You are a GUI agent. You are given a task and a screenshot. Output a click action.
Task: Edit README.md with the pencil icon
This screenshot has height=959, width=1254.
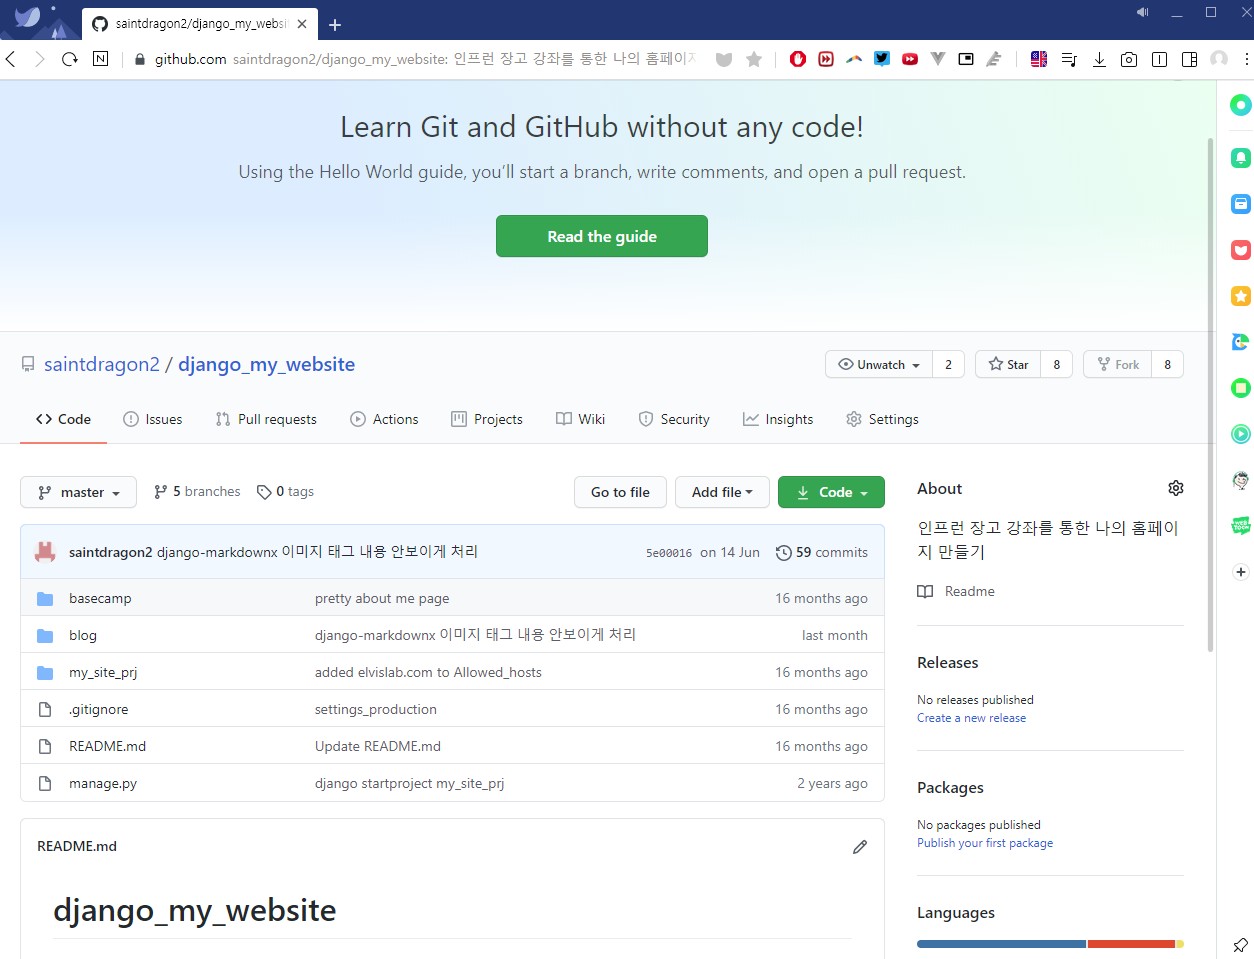[860, 847]
